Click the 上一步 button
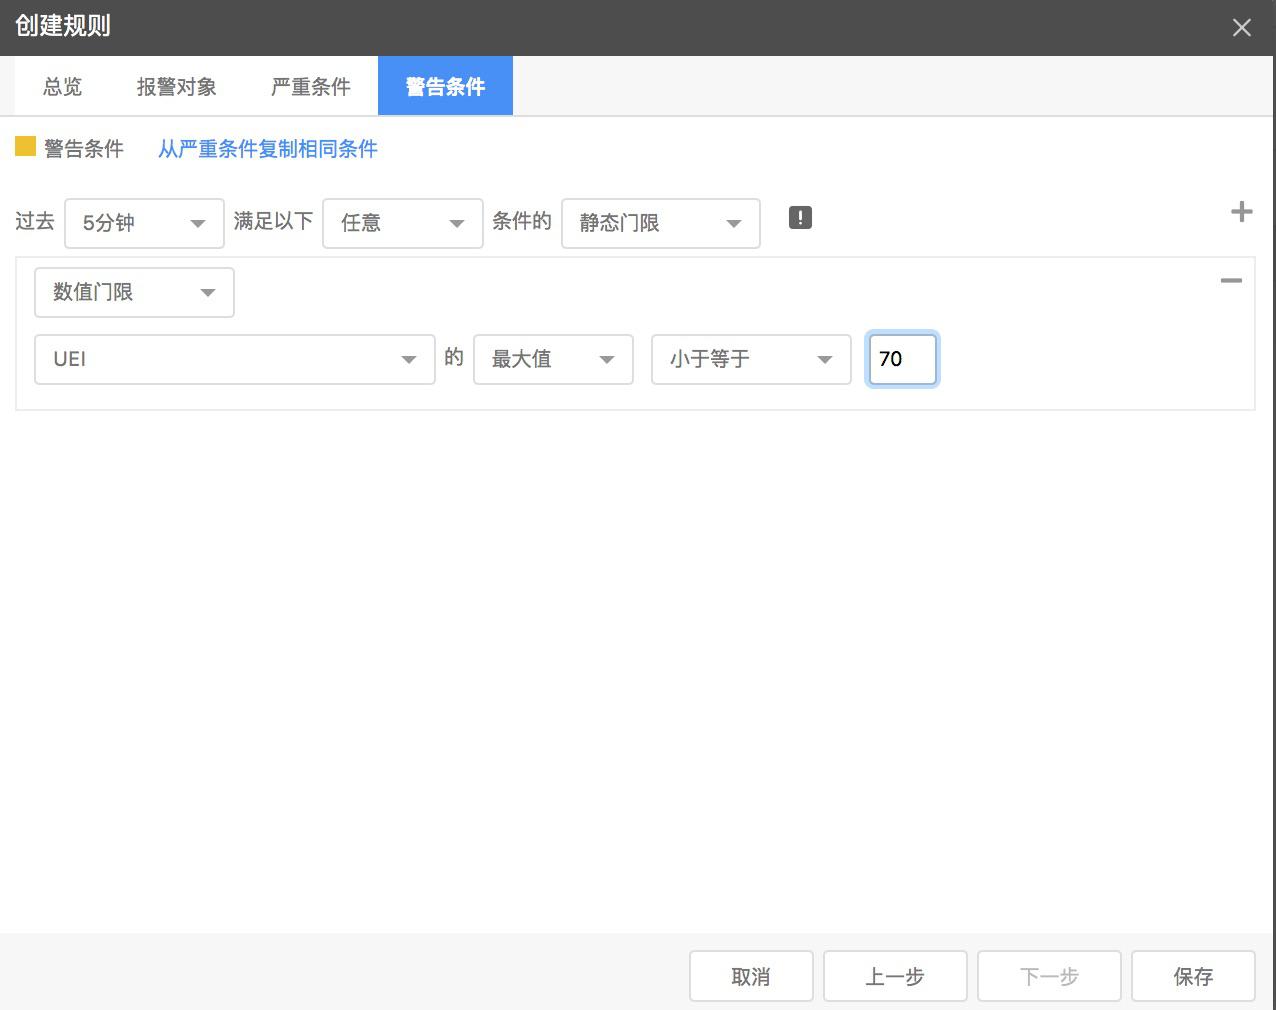Viewport: 1276px width, 1010px height. [895, 976]
